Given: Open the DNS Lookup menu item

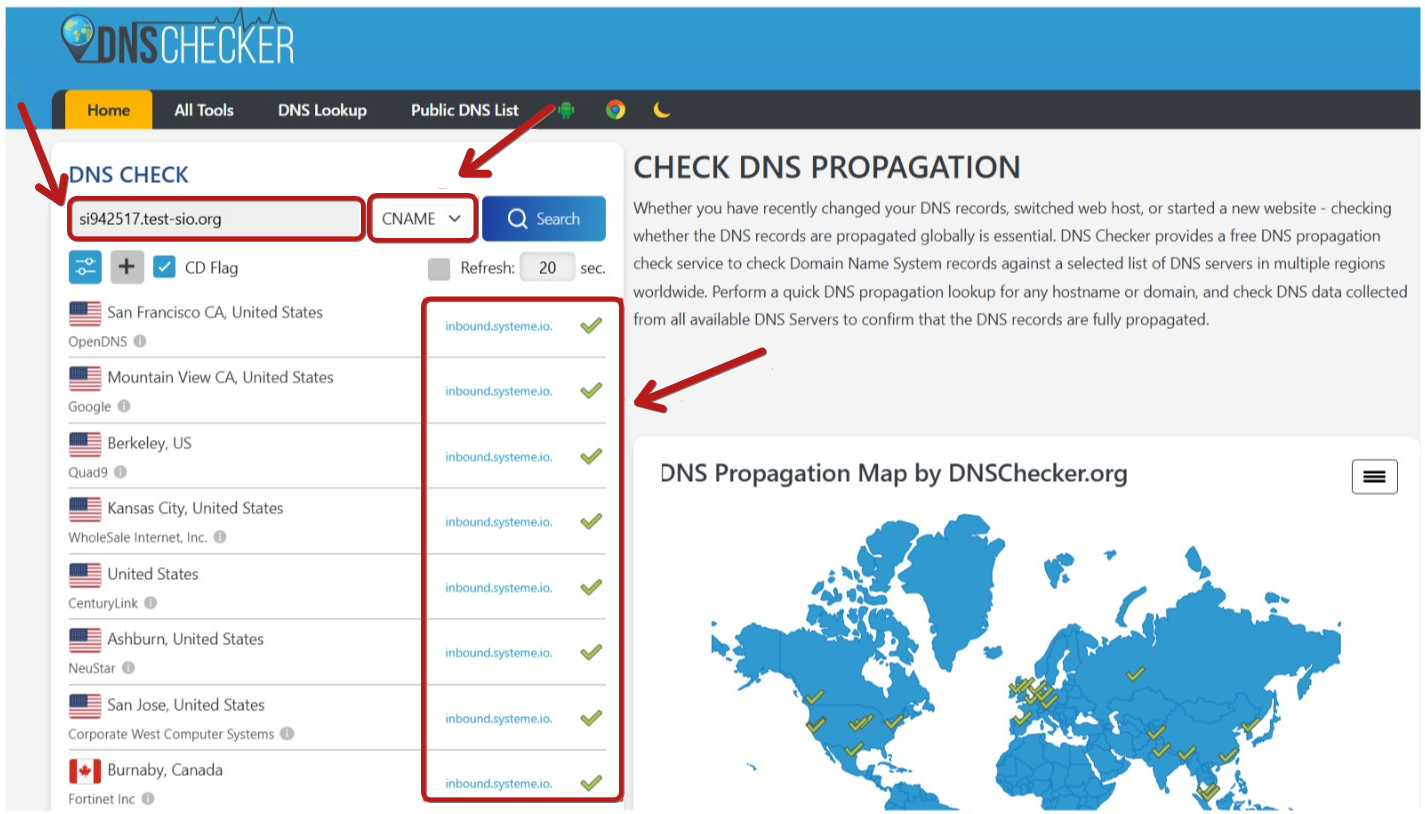Looking at the screenshot, I should pos(322,110).
